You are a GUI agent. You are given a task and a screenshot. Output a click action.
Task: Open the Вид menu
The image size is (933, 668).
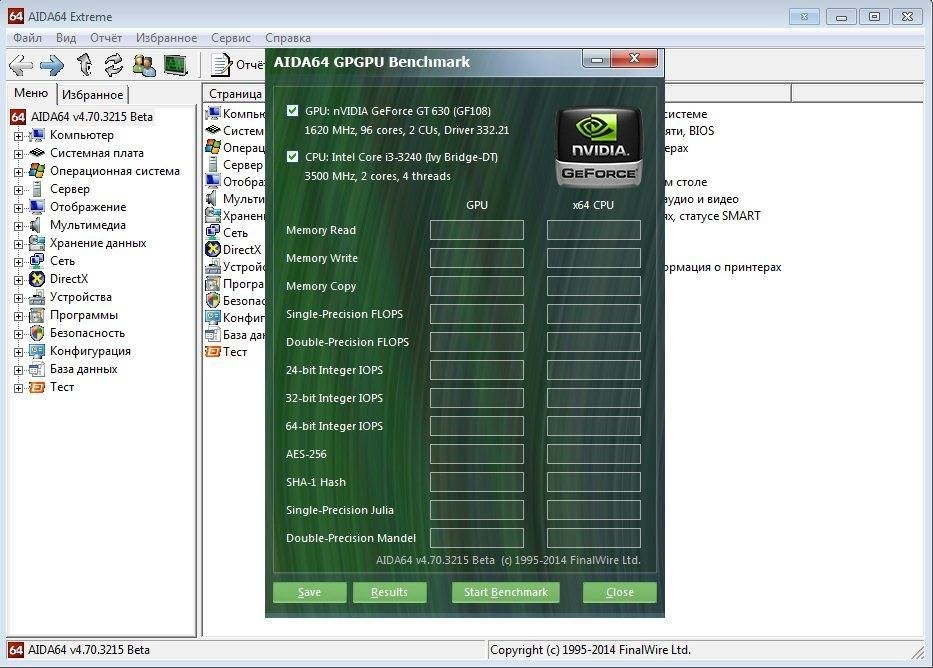tap(66, 37)
